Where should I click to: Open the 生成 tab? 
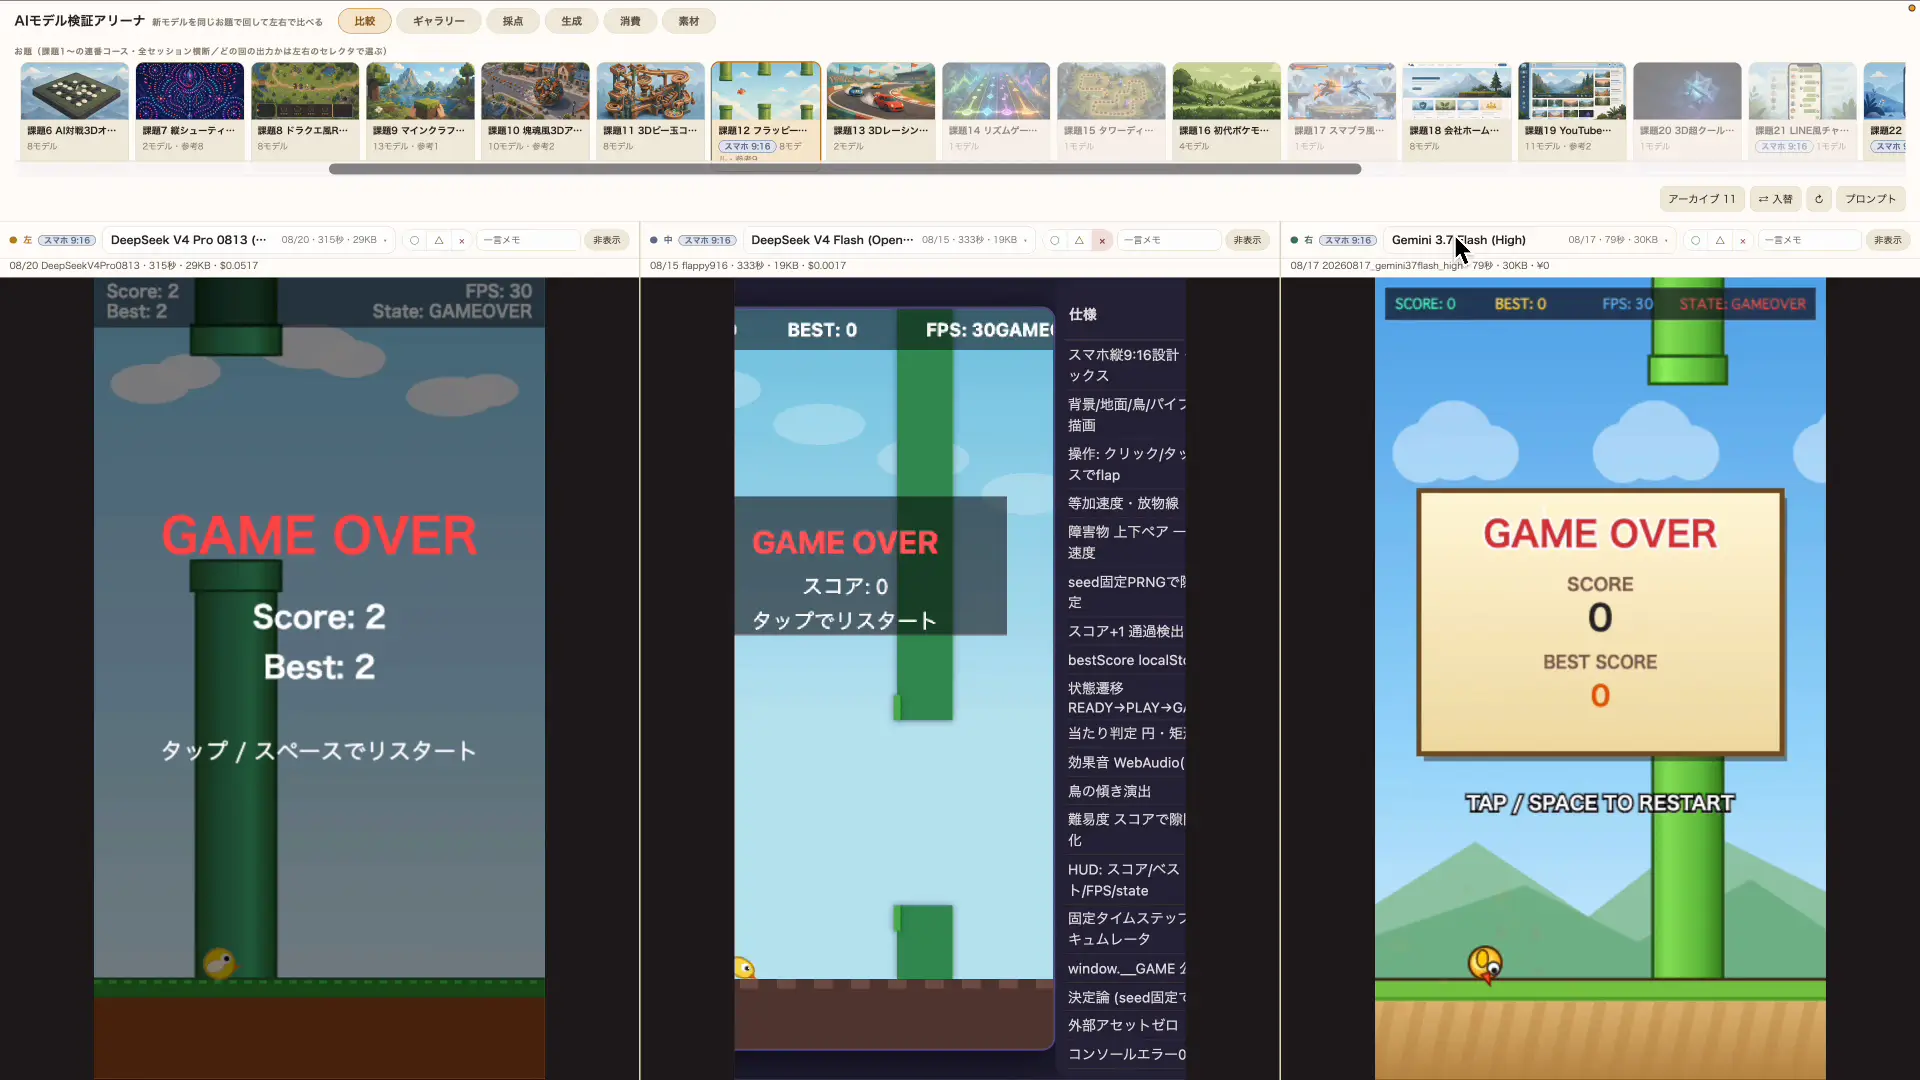pos(572,21)
